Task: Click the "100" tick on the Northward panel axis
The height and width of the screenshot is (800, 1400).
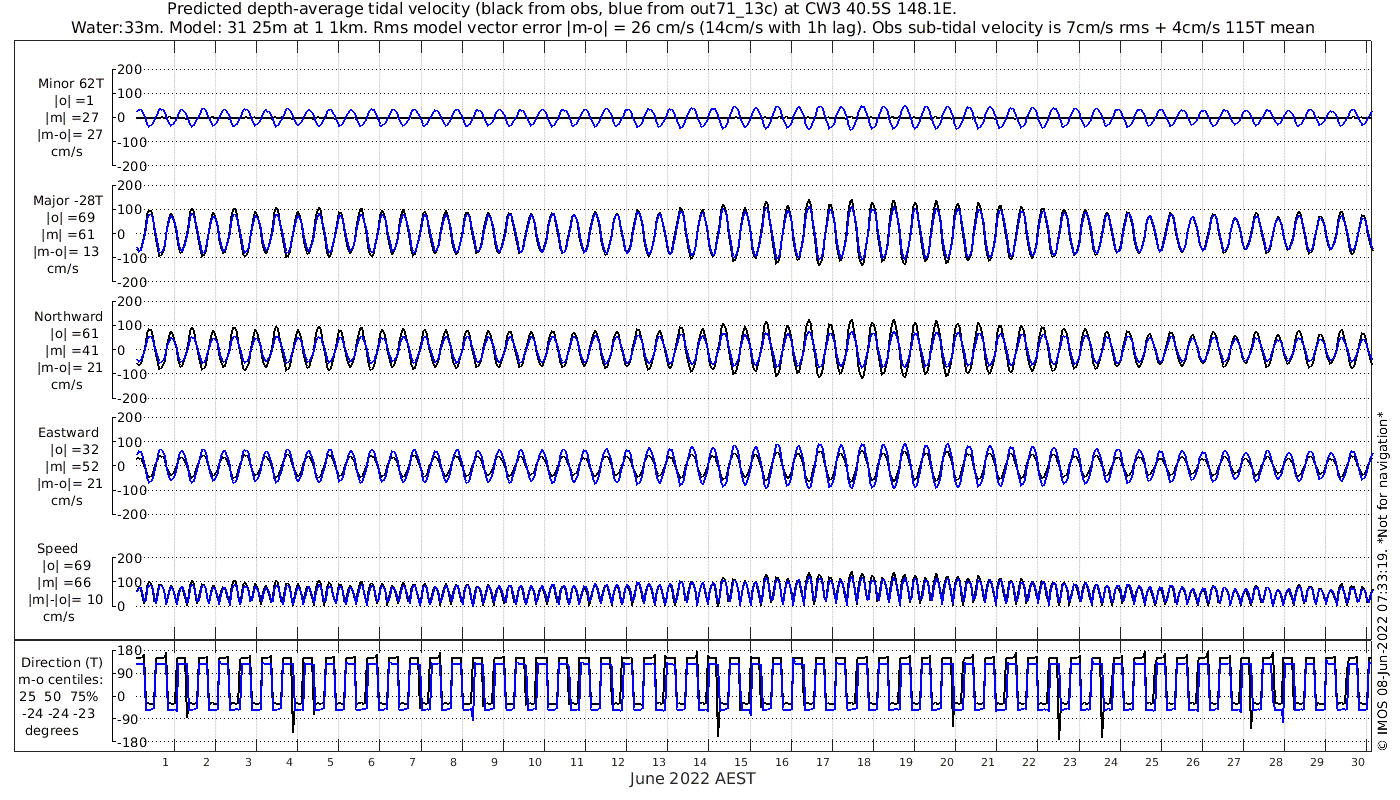Action: tap(131, 326)
